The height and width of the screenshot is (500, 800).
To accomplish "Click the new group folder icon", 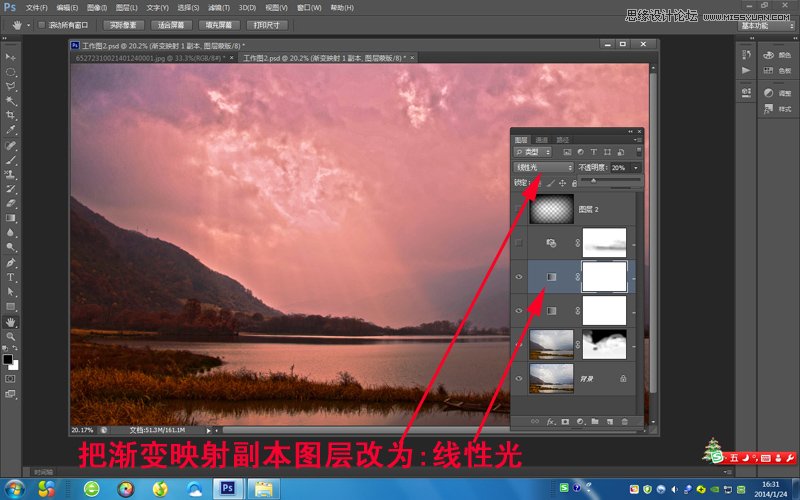I will [x=595, y=422].
